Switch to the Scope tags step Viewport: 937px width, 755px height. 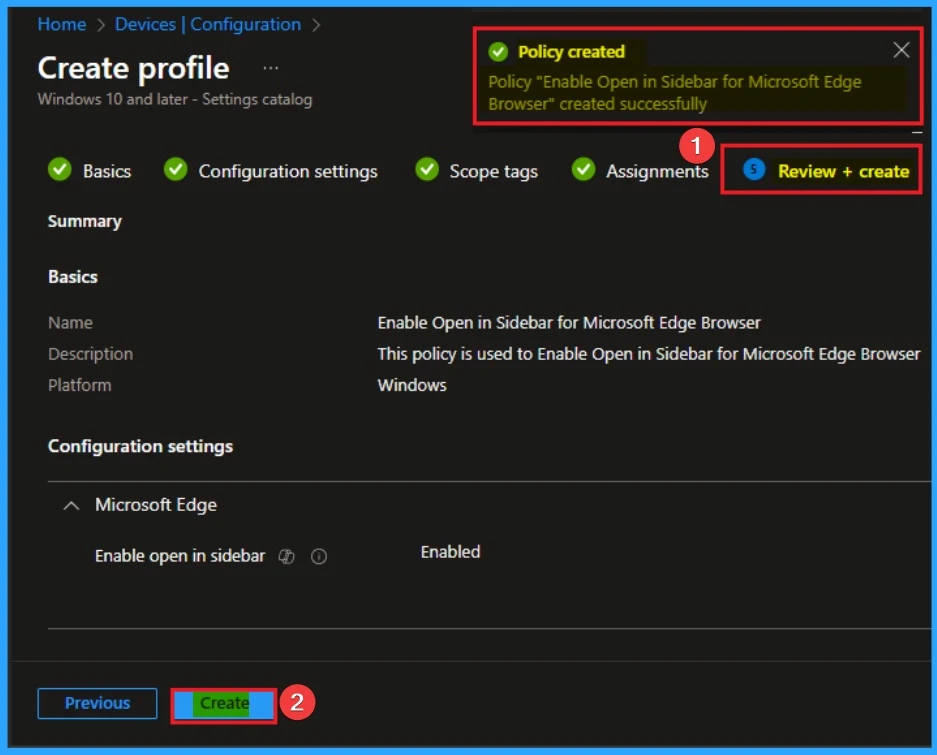[x=494, y=172]
